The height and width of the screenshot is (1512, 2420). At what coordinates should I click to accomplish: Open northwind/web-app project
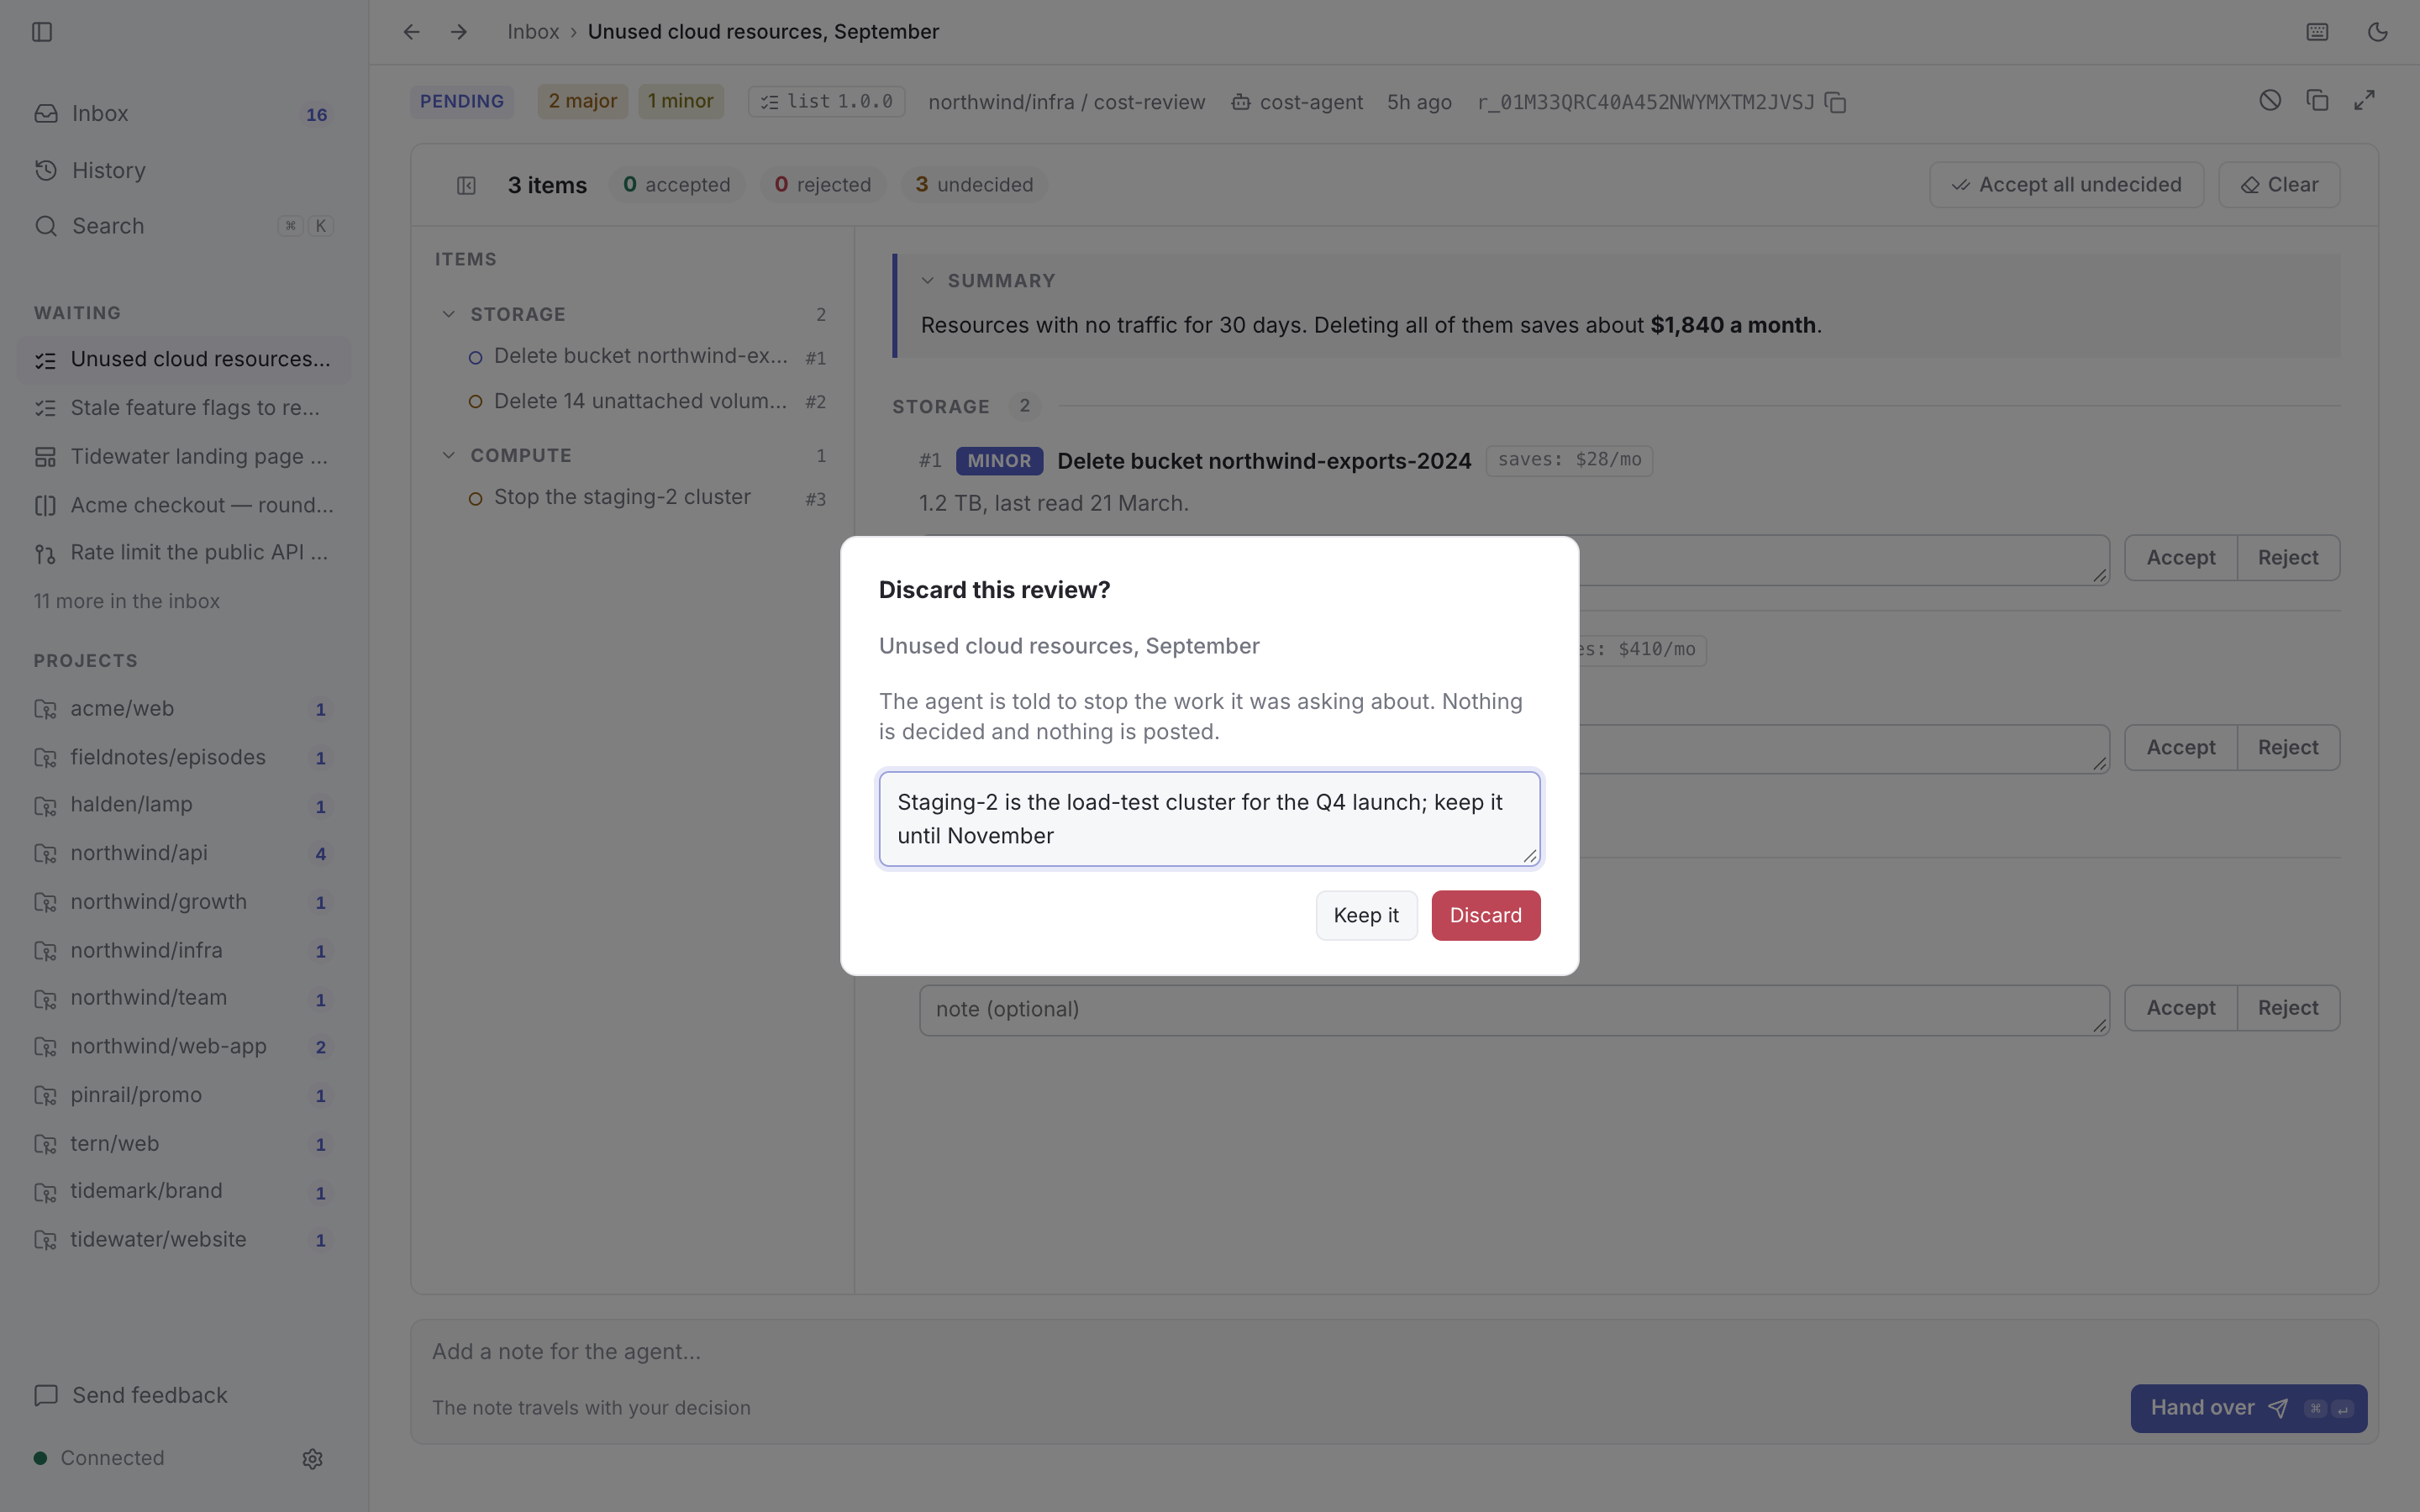[184, 1046]
